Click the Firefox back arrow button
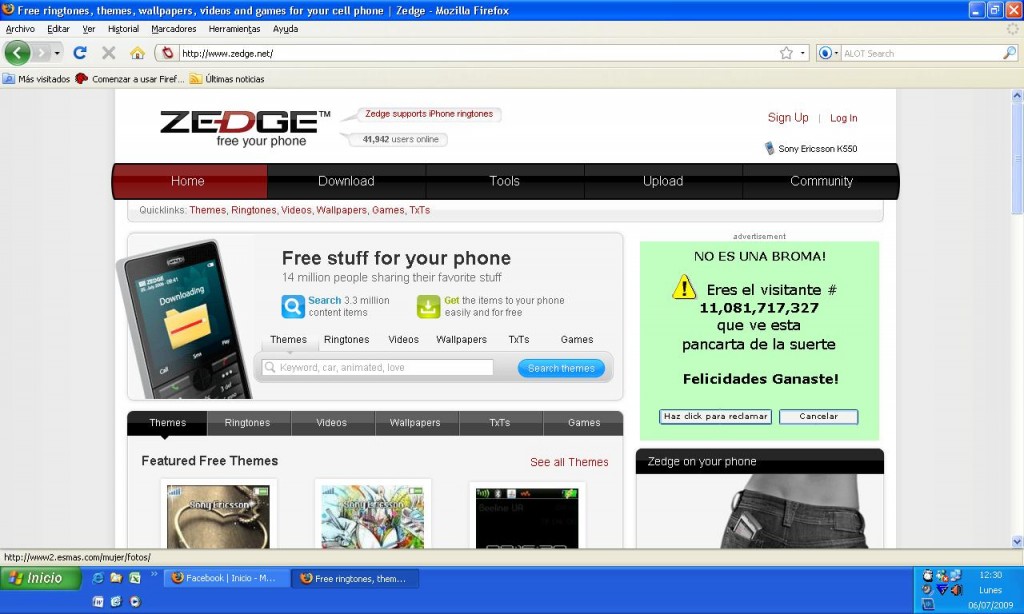The width and height of the screenshot is (1024, 614). pyautogui.click(x=18, y=53)
